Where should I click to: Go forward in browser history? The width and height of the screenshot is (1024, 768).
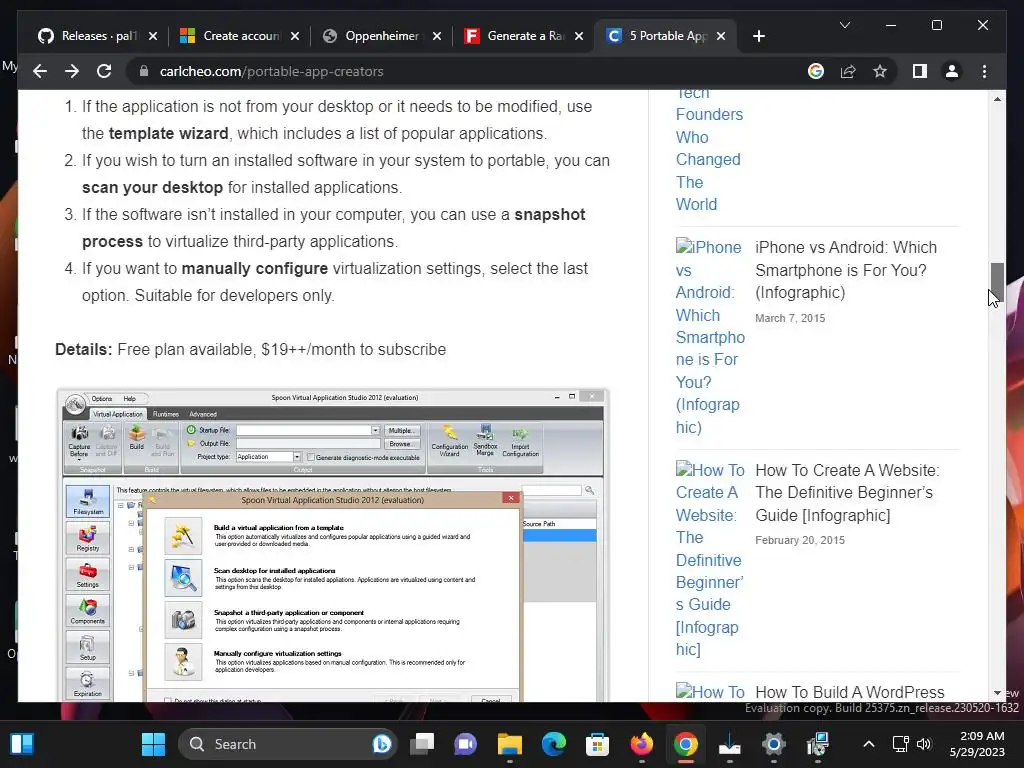click(x=72, y=71)
